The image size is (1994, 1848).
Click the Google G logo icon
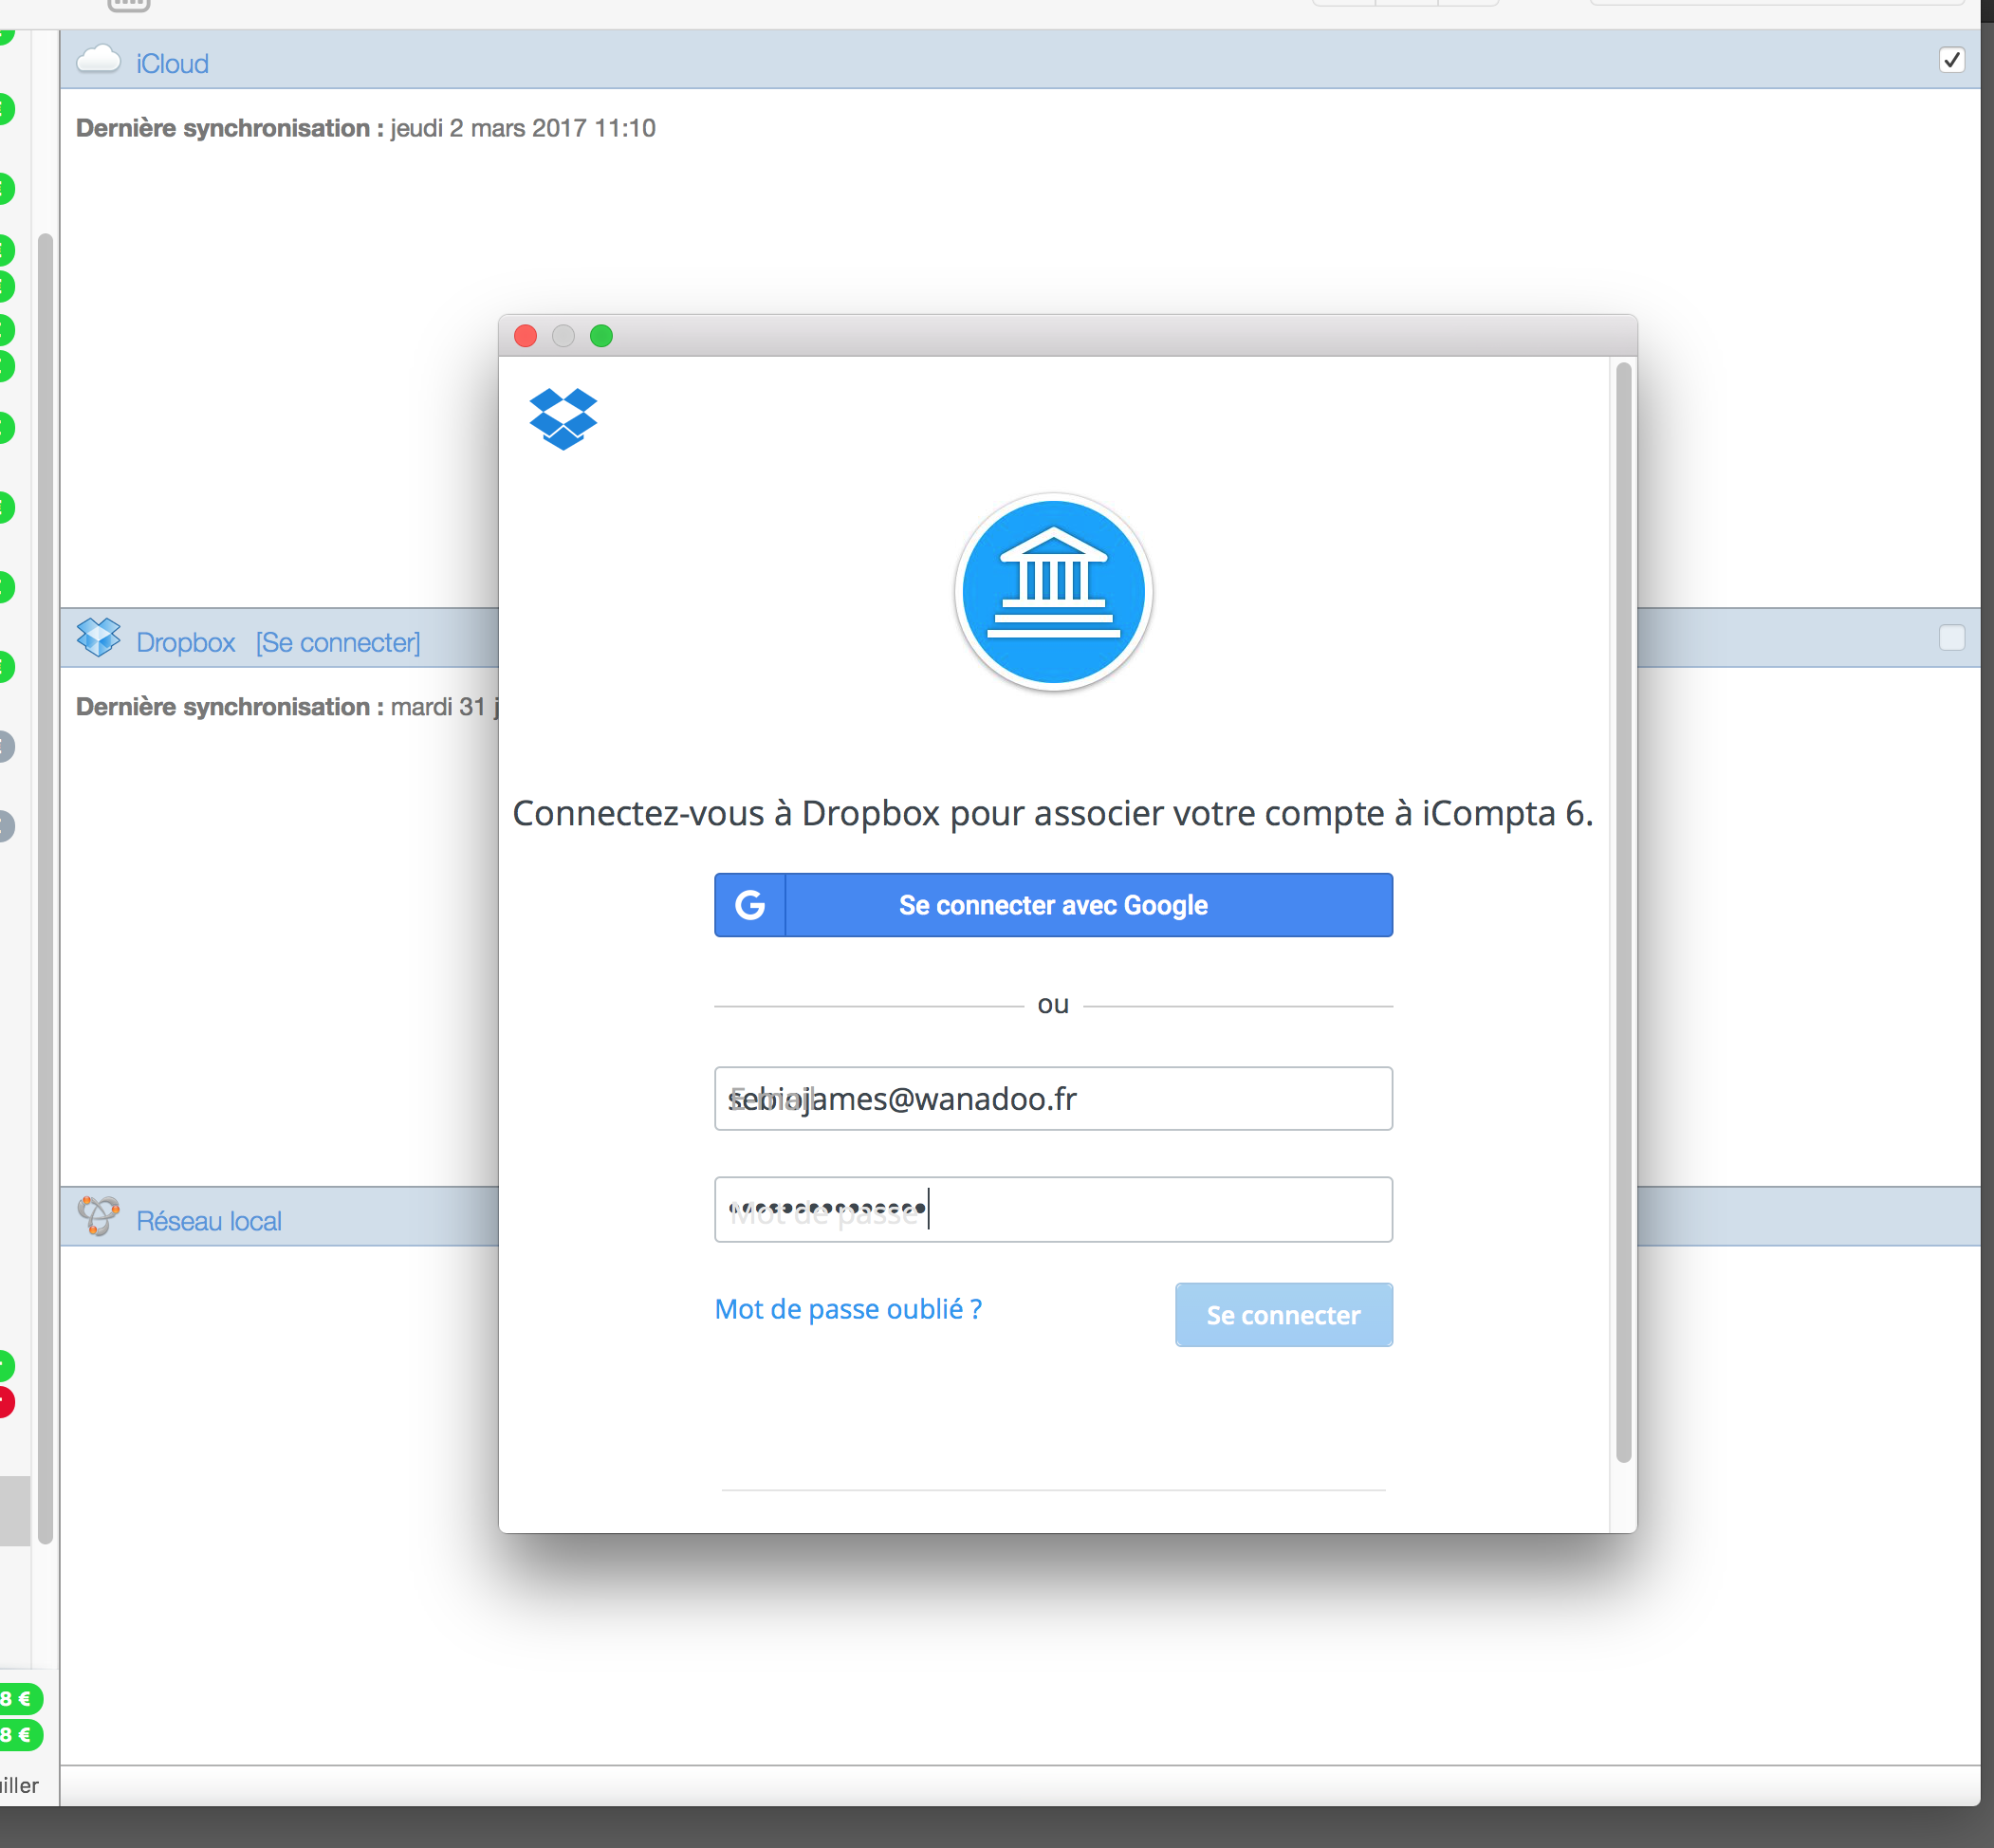tap(750, 905)
